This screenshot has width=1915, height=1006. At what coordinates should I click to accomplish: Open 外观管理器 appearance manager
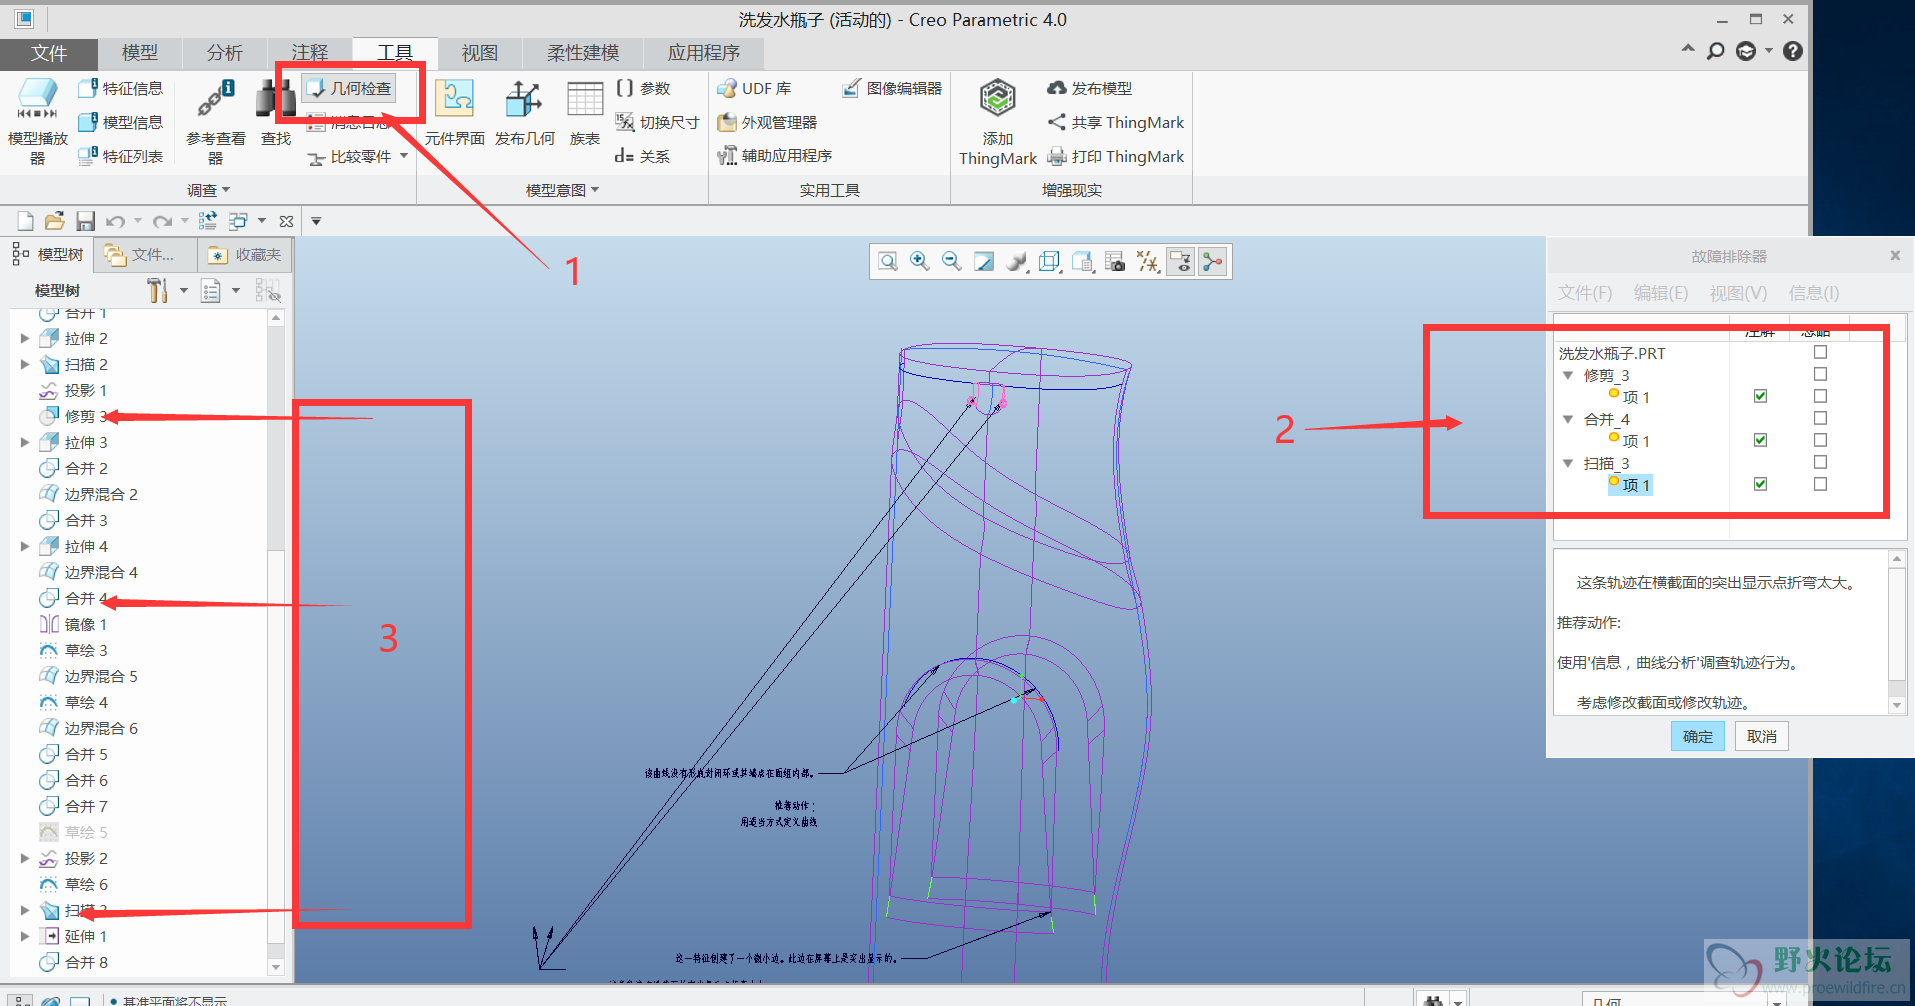click(x=767, y=122)
